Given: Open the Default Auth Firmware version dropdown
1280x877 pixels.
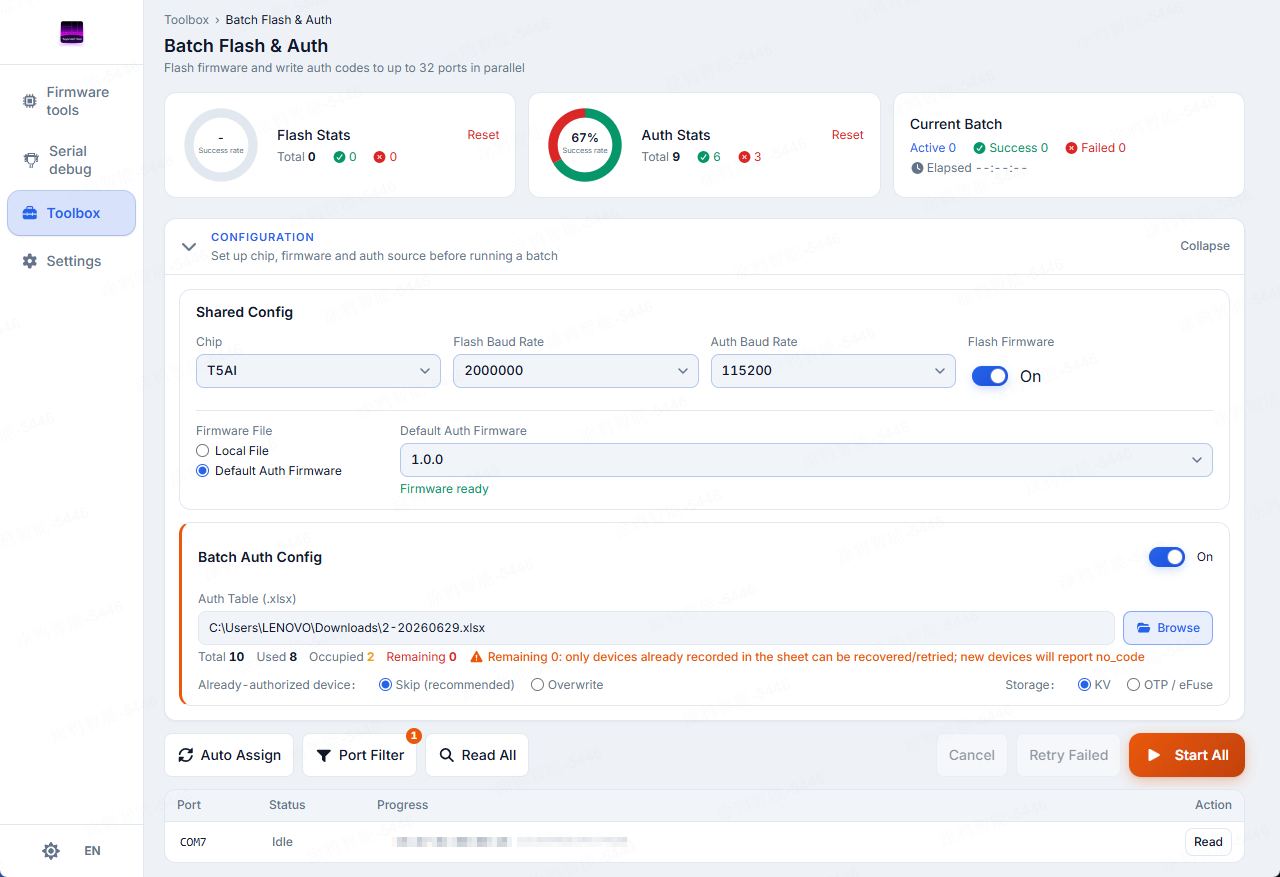Looking at the screenshot, I should click(x=806, y=460).
